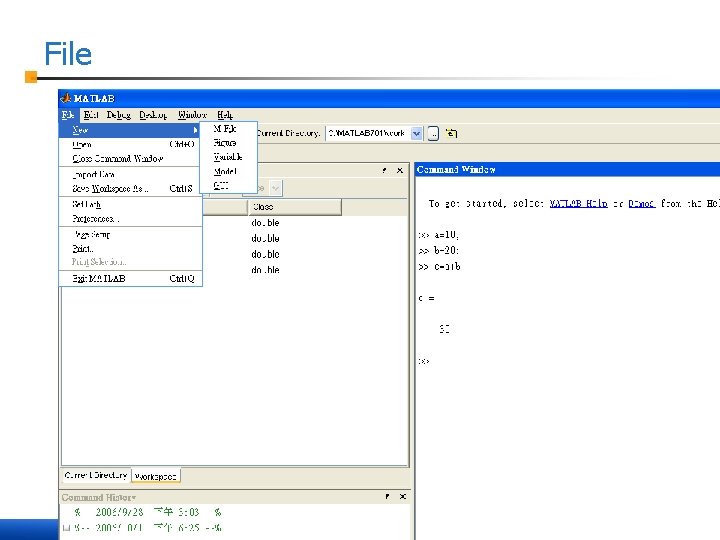This screenshot has height=540, width=720.
Task: Choose Set Path in File menu
Action: click(131, 204)
